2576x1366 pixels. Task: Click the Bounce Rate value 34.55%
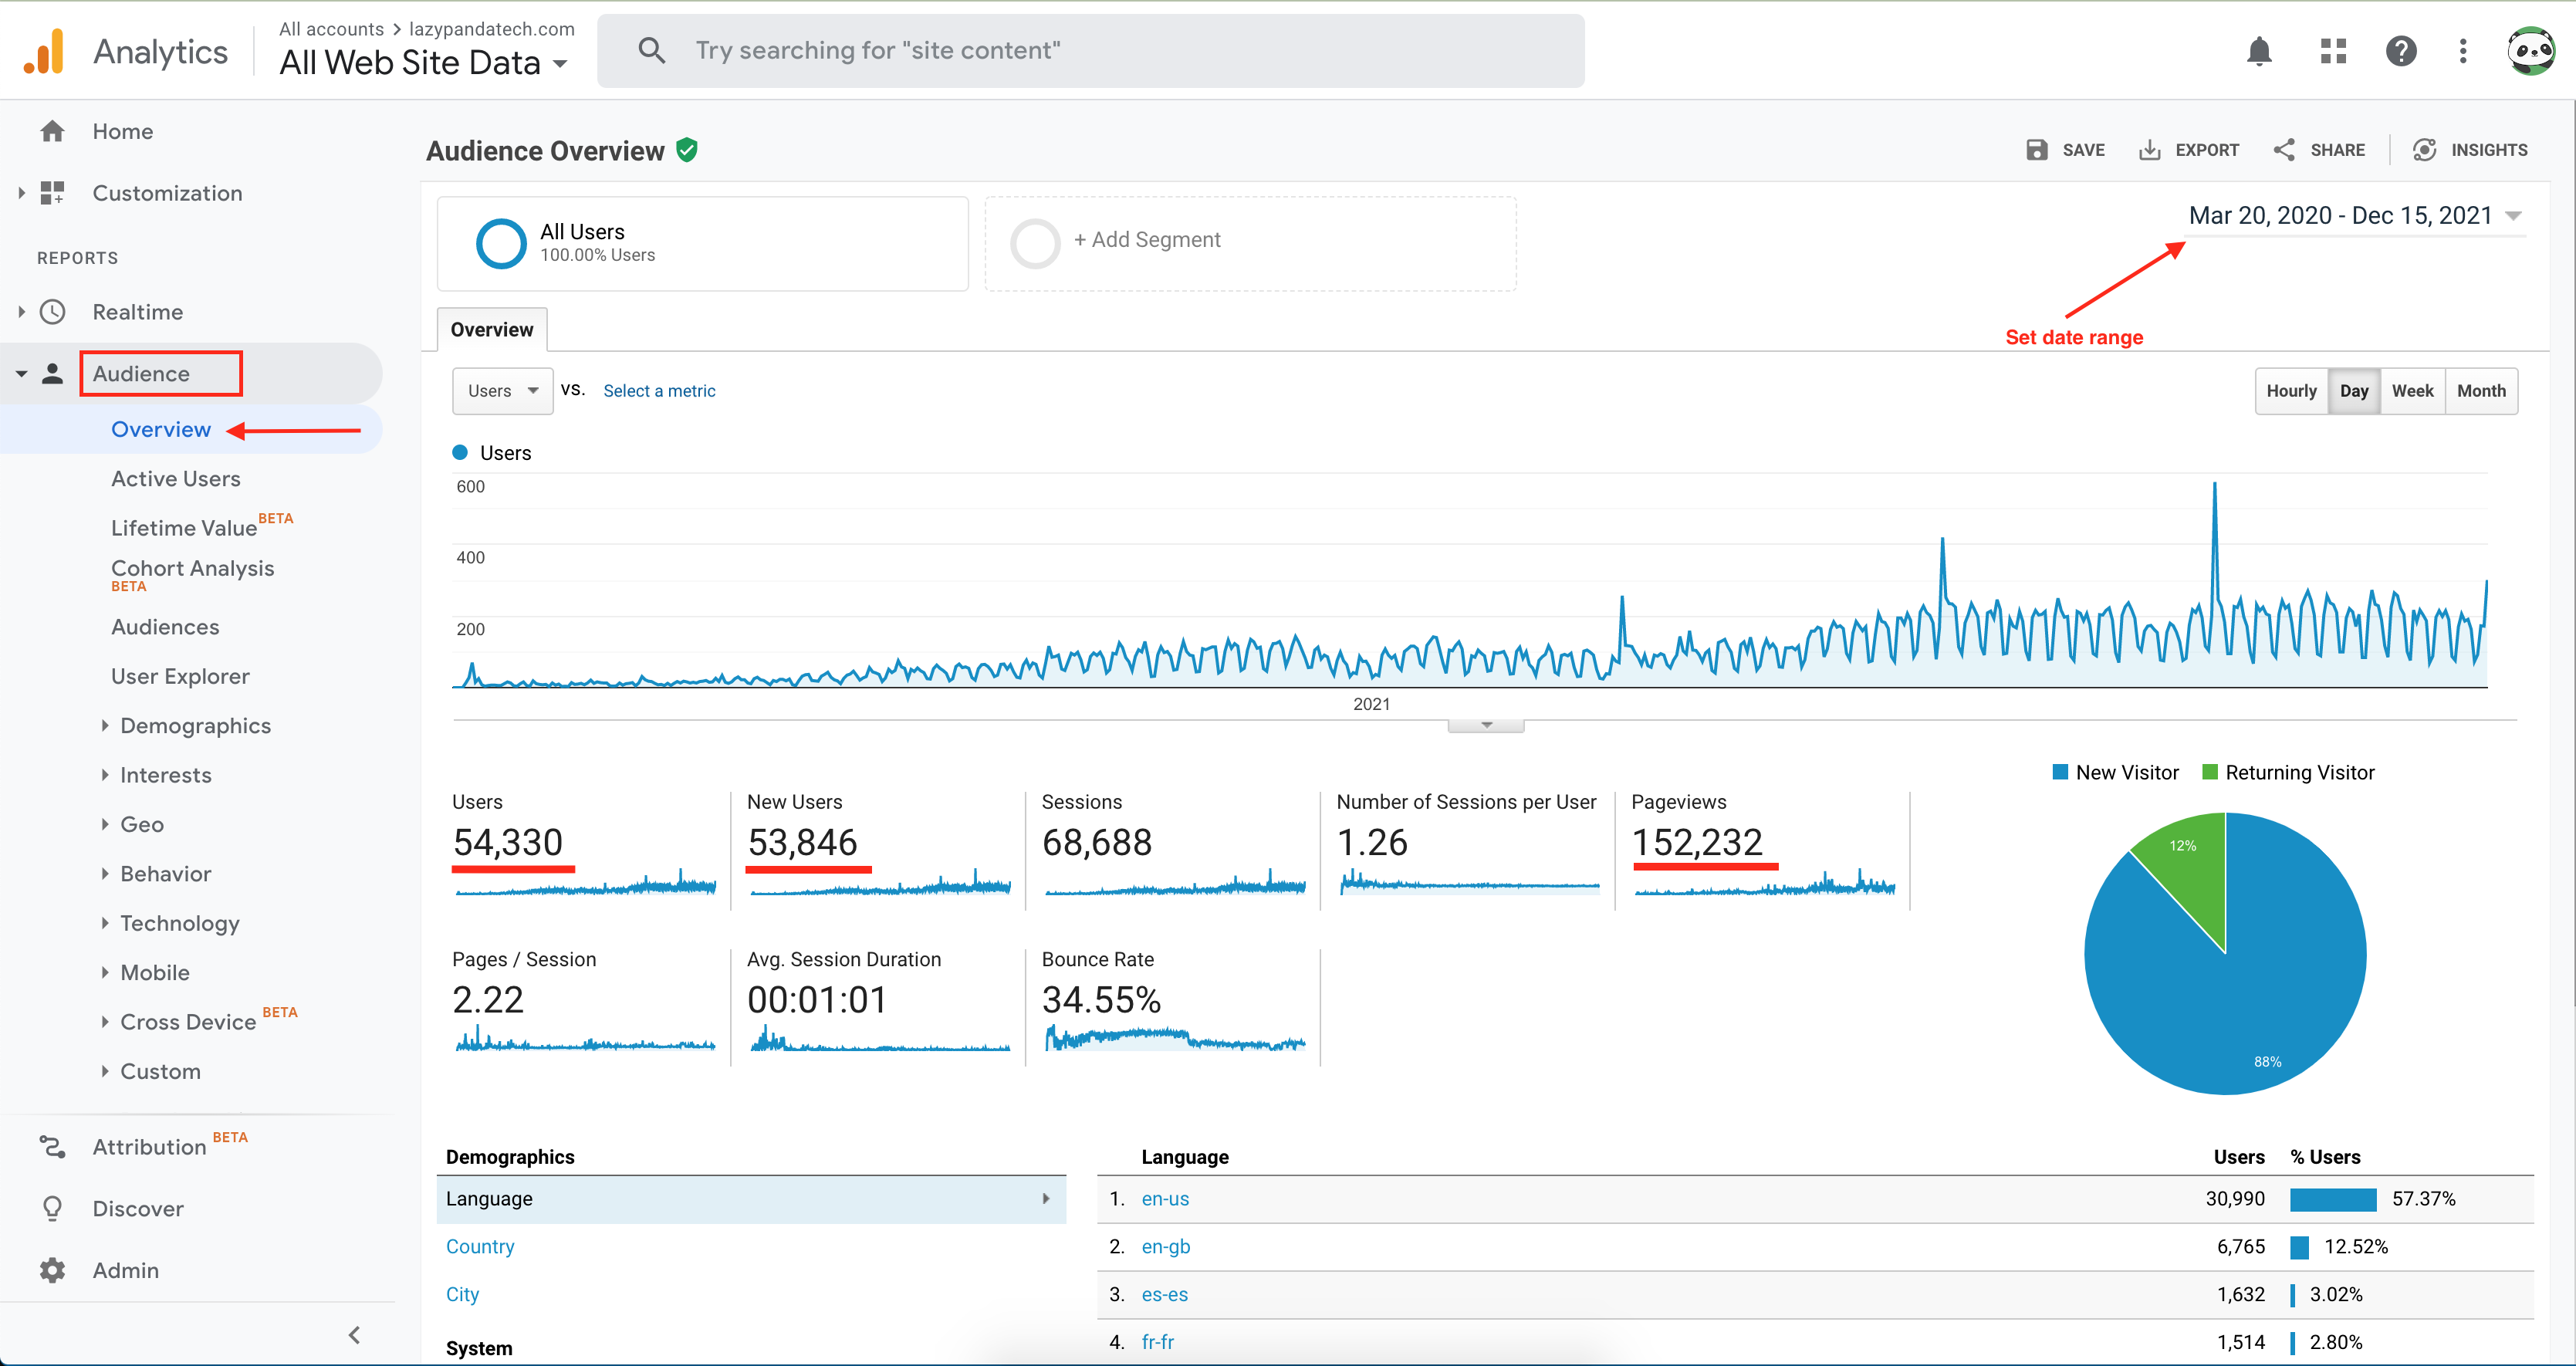[1101, 1000]
